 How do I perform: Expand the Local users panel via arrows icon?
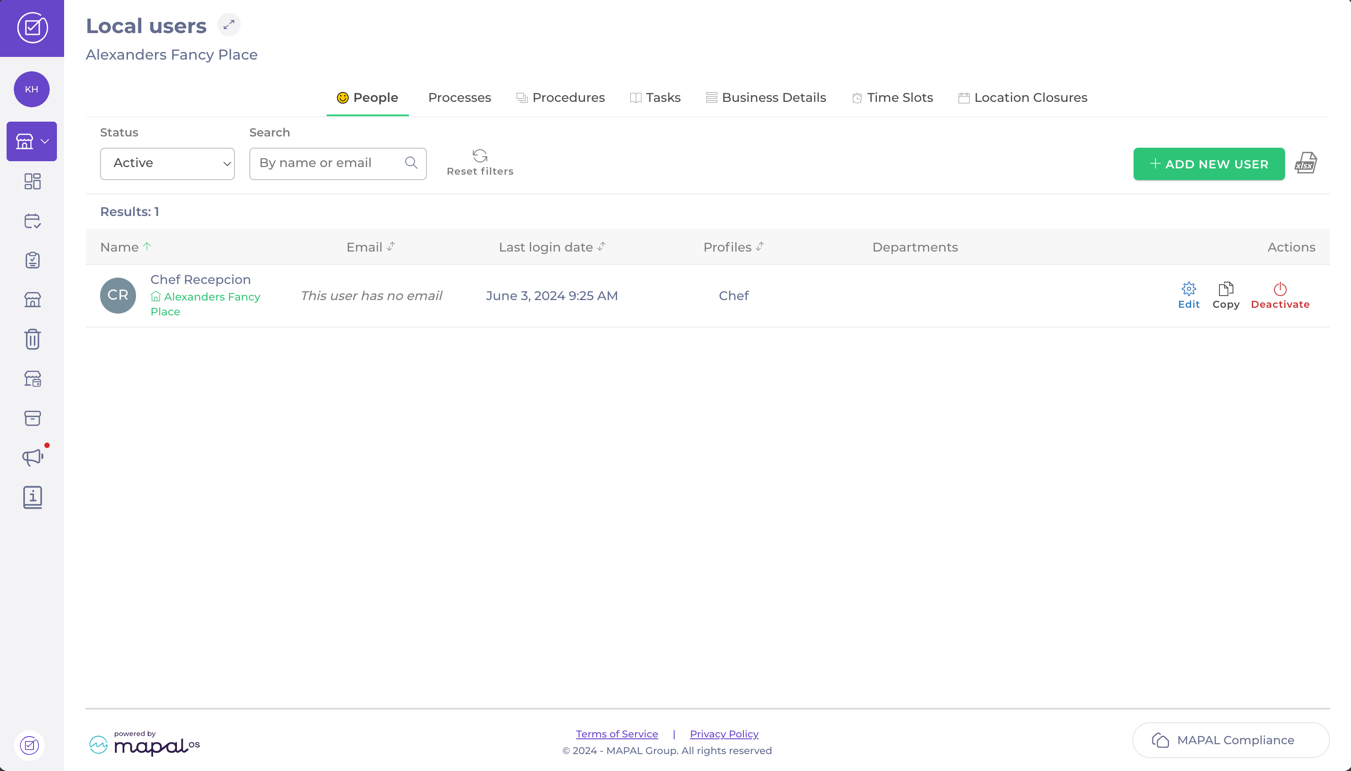[x=229, y=25]
